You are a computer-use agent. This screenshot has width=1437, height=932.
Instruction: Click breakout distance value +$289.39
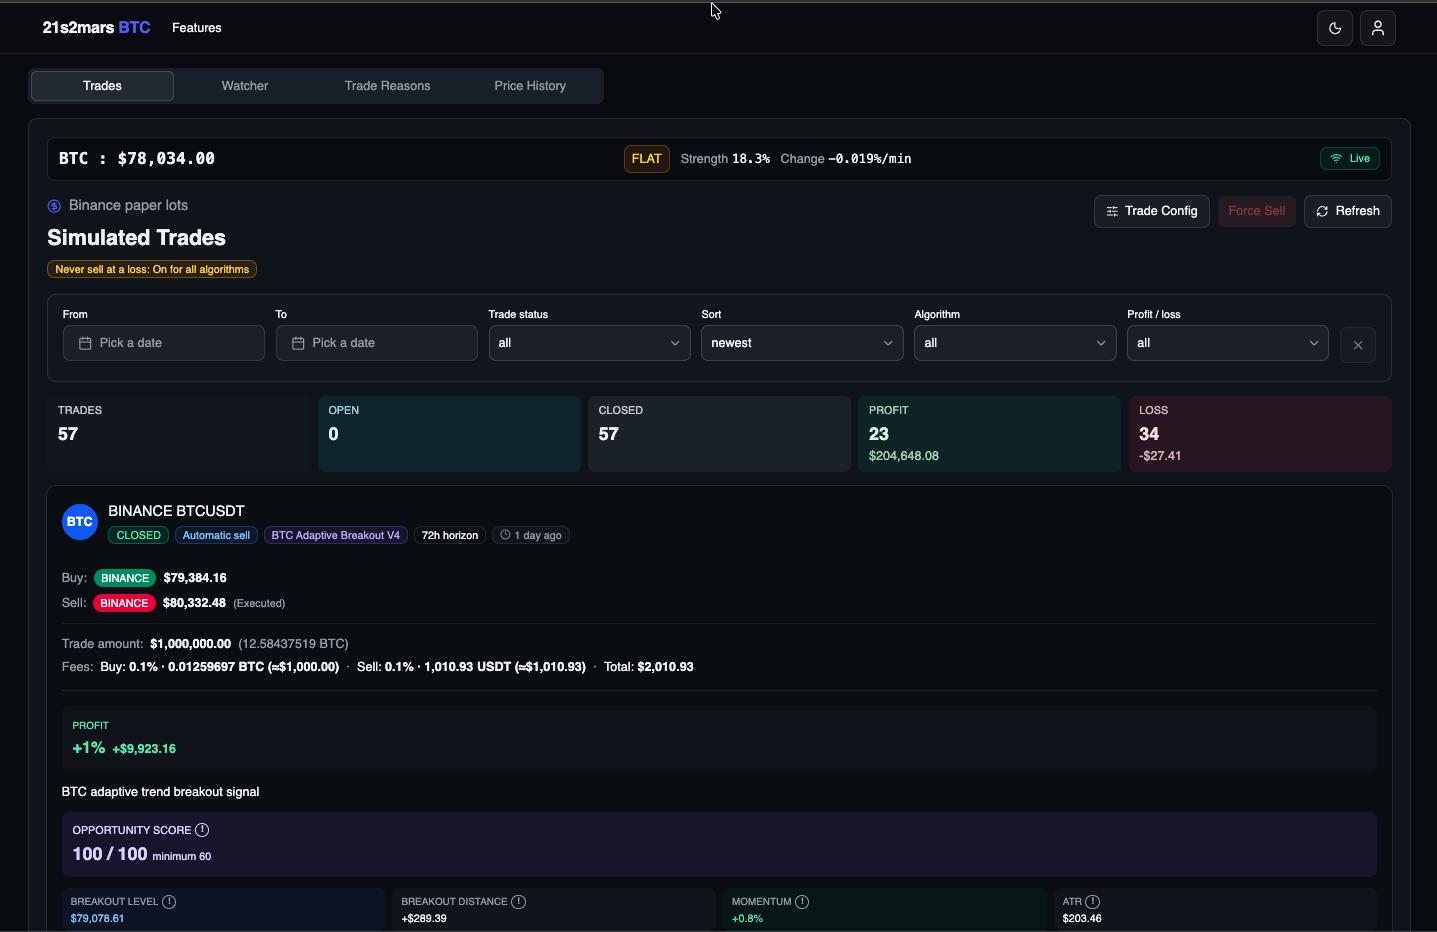click(424, 918)
